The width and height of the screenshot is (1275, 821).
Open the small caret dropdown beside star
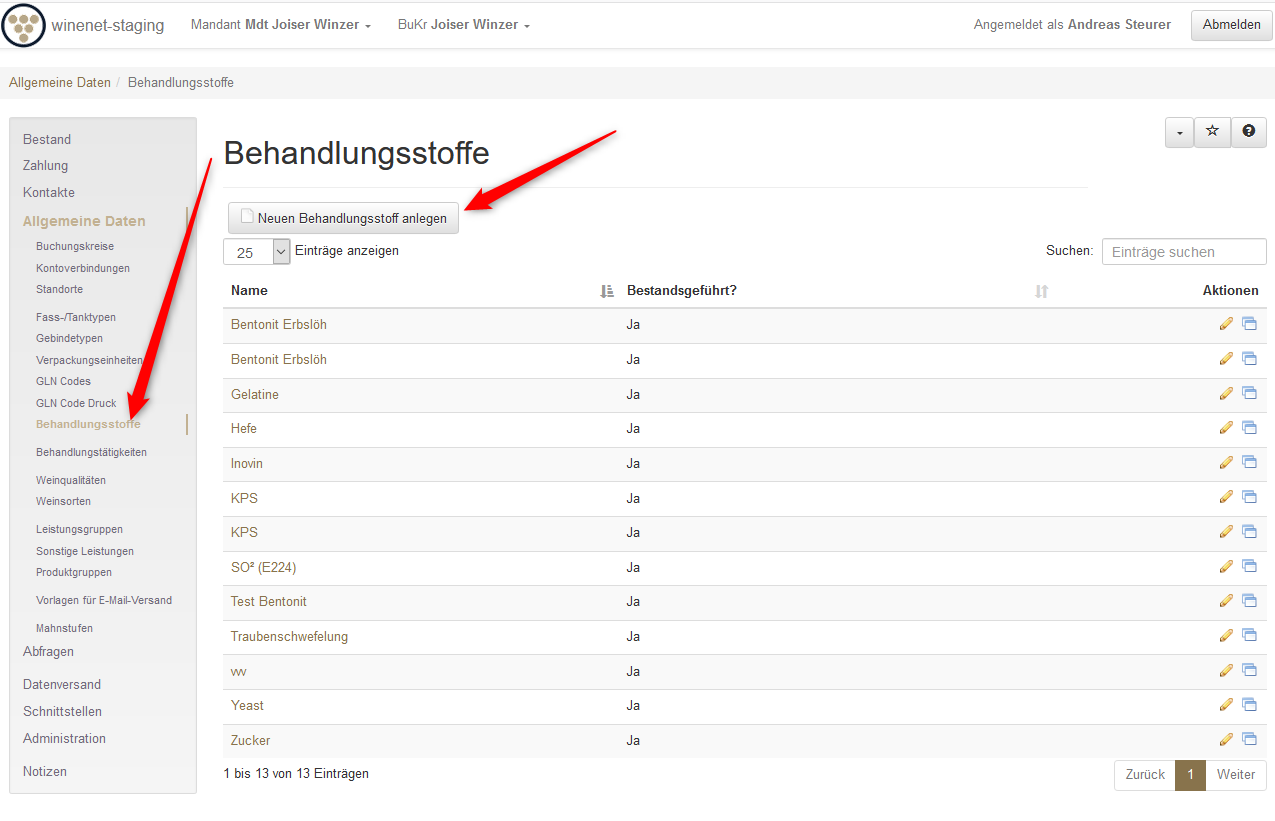click(1179, 132)
